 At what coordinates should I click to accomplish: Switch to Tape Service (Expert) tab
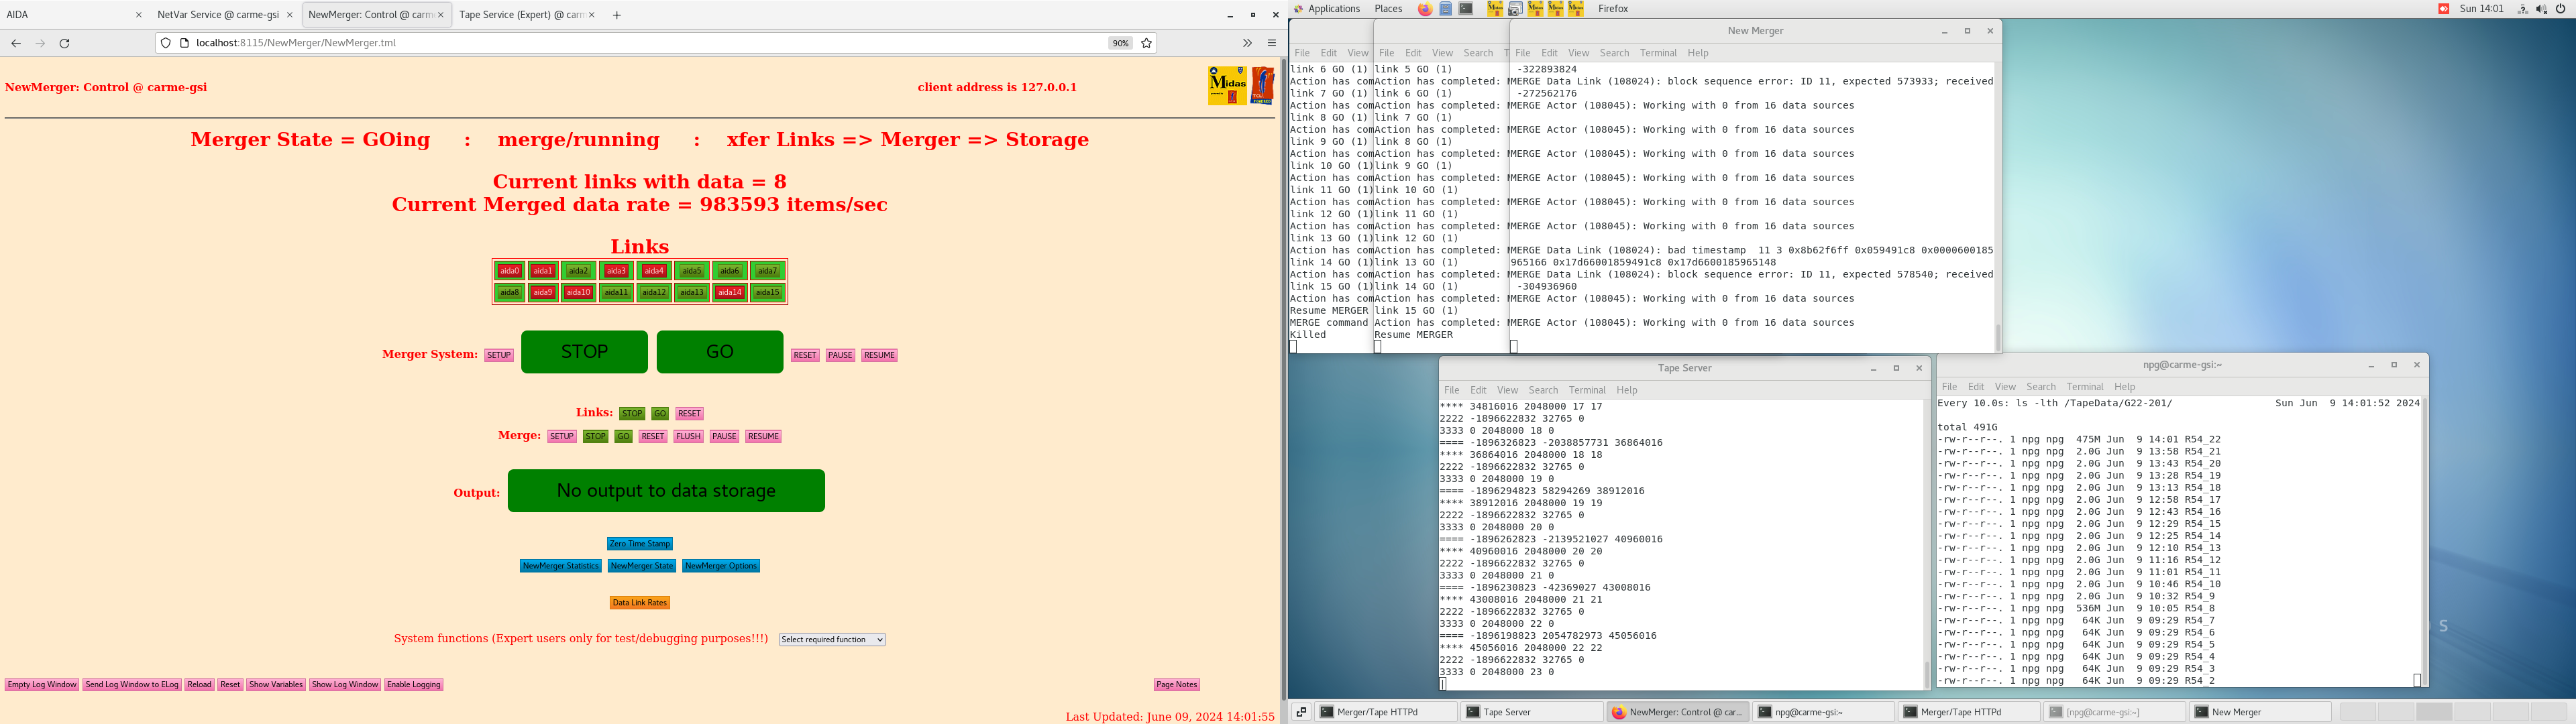(x=521, y=15)
